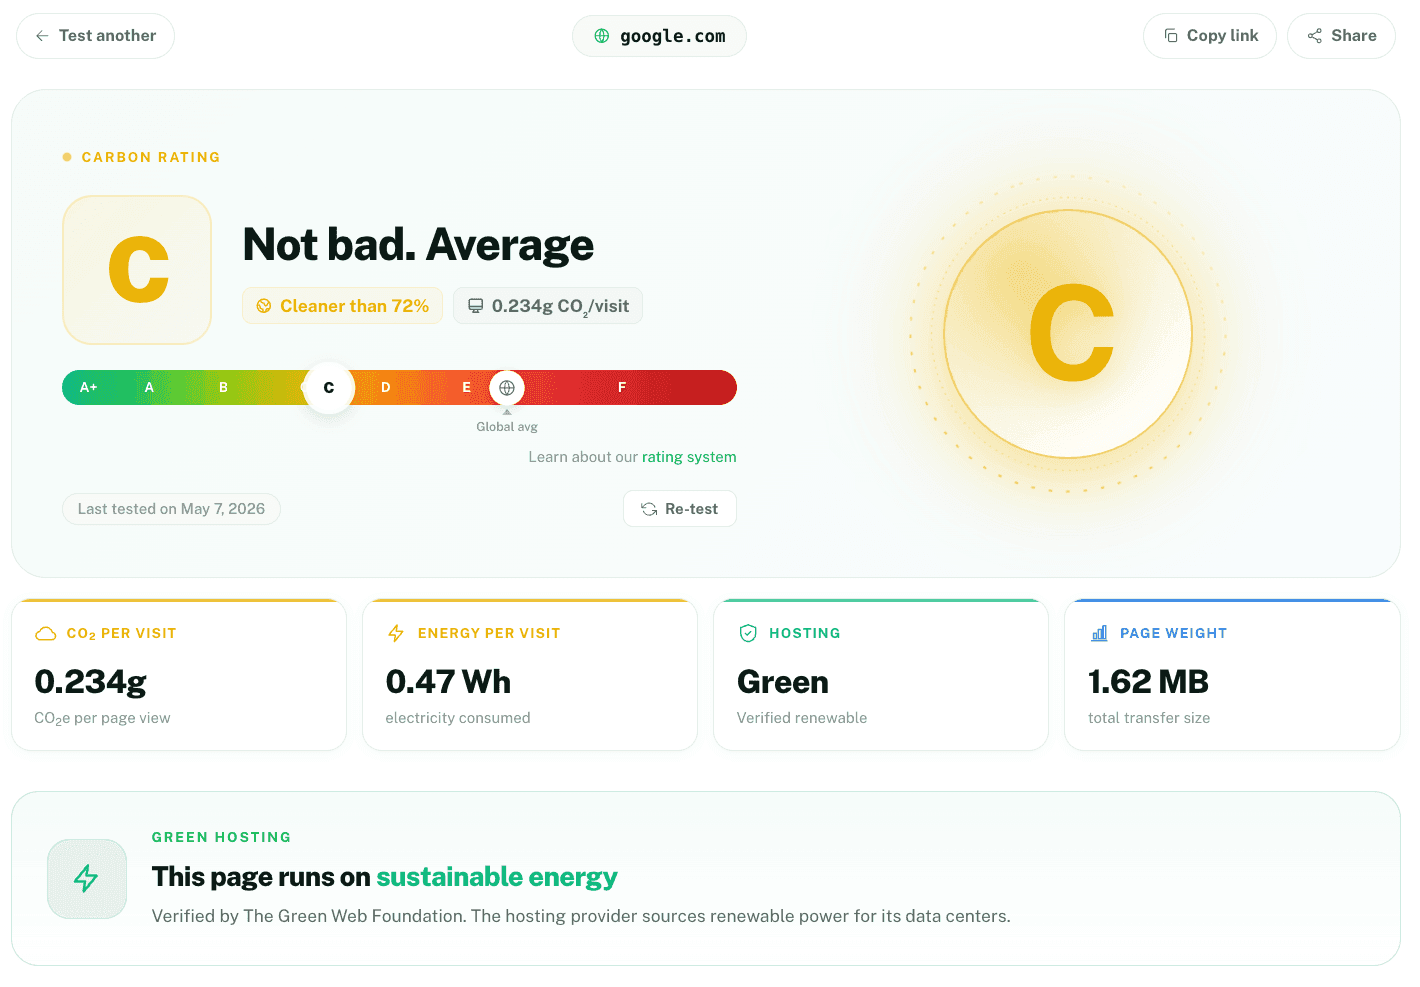The width and height of the screenshot is (1420, 987).
Task: Click the Cleaner than 72% badge
Action: pos(342,306)
